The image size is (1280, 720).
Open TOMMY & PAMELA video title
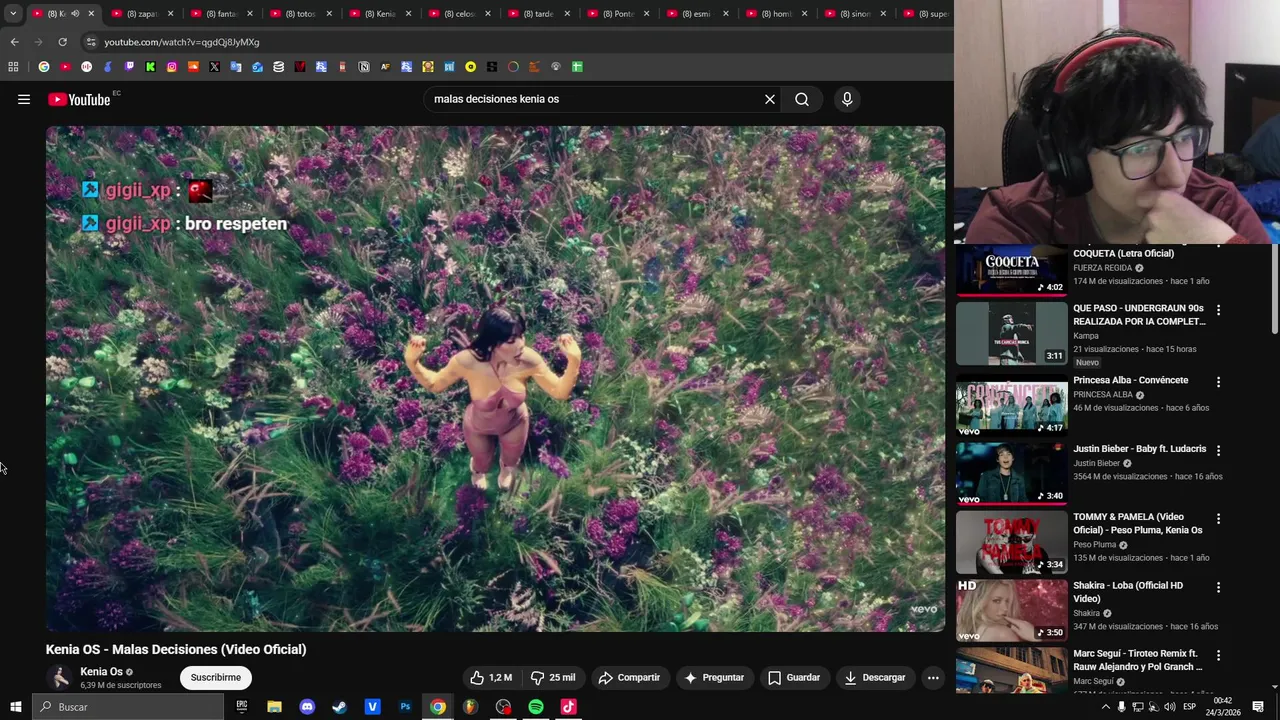1137,523
